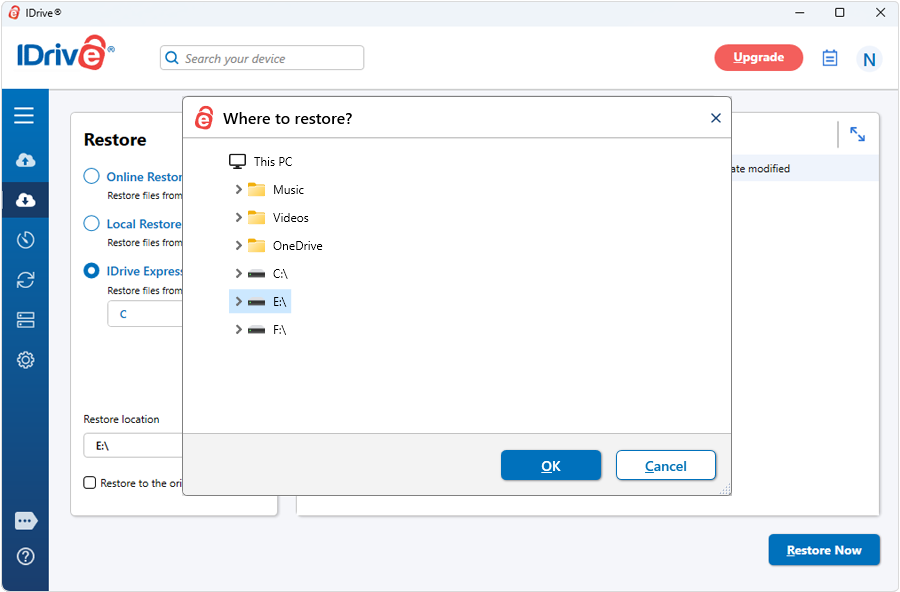Click the Cancel button in the dialog
Image resolution: width=900 pixels, height=592 pixels.
(666, 466)
